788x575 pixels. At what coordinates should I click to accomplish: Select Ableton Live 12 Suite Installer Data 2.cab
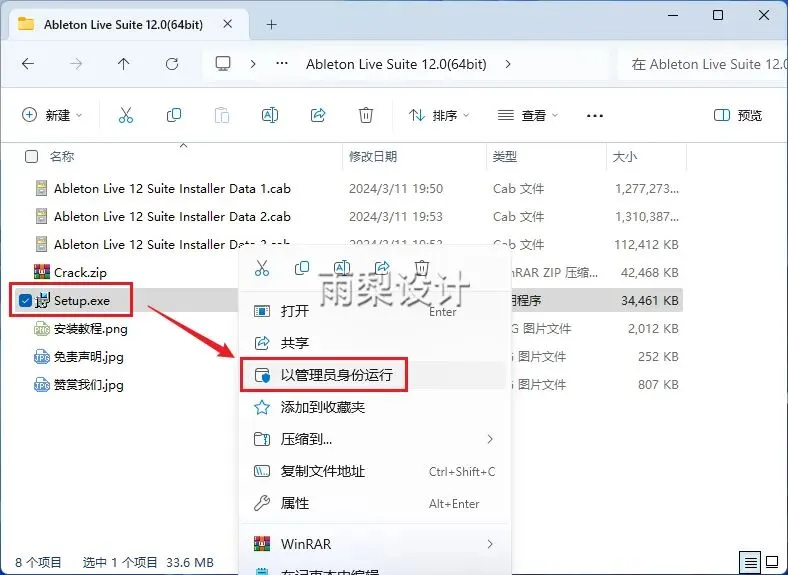click(172, 217)
